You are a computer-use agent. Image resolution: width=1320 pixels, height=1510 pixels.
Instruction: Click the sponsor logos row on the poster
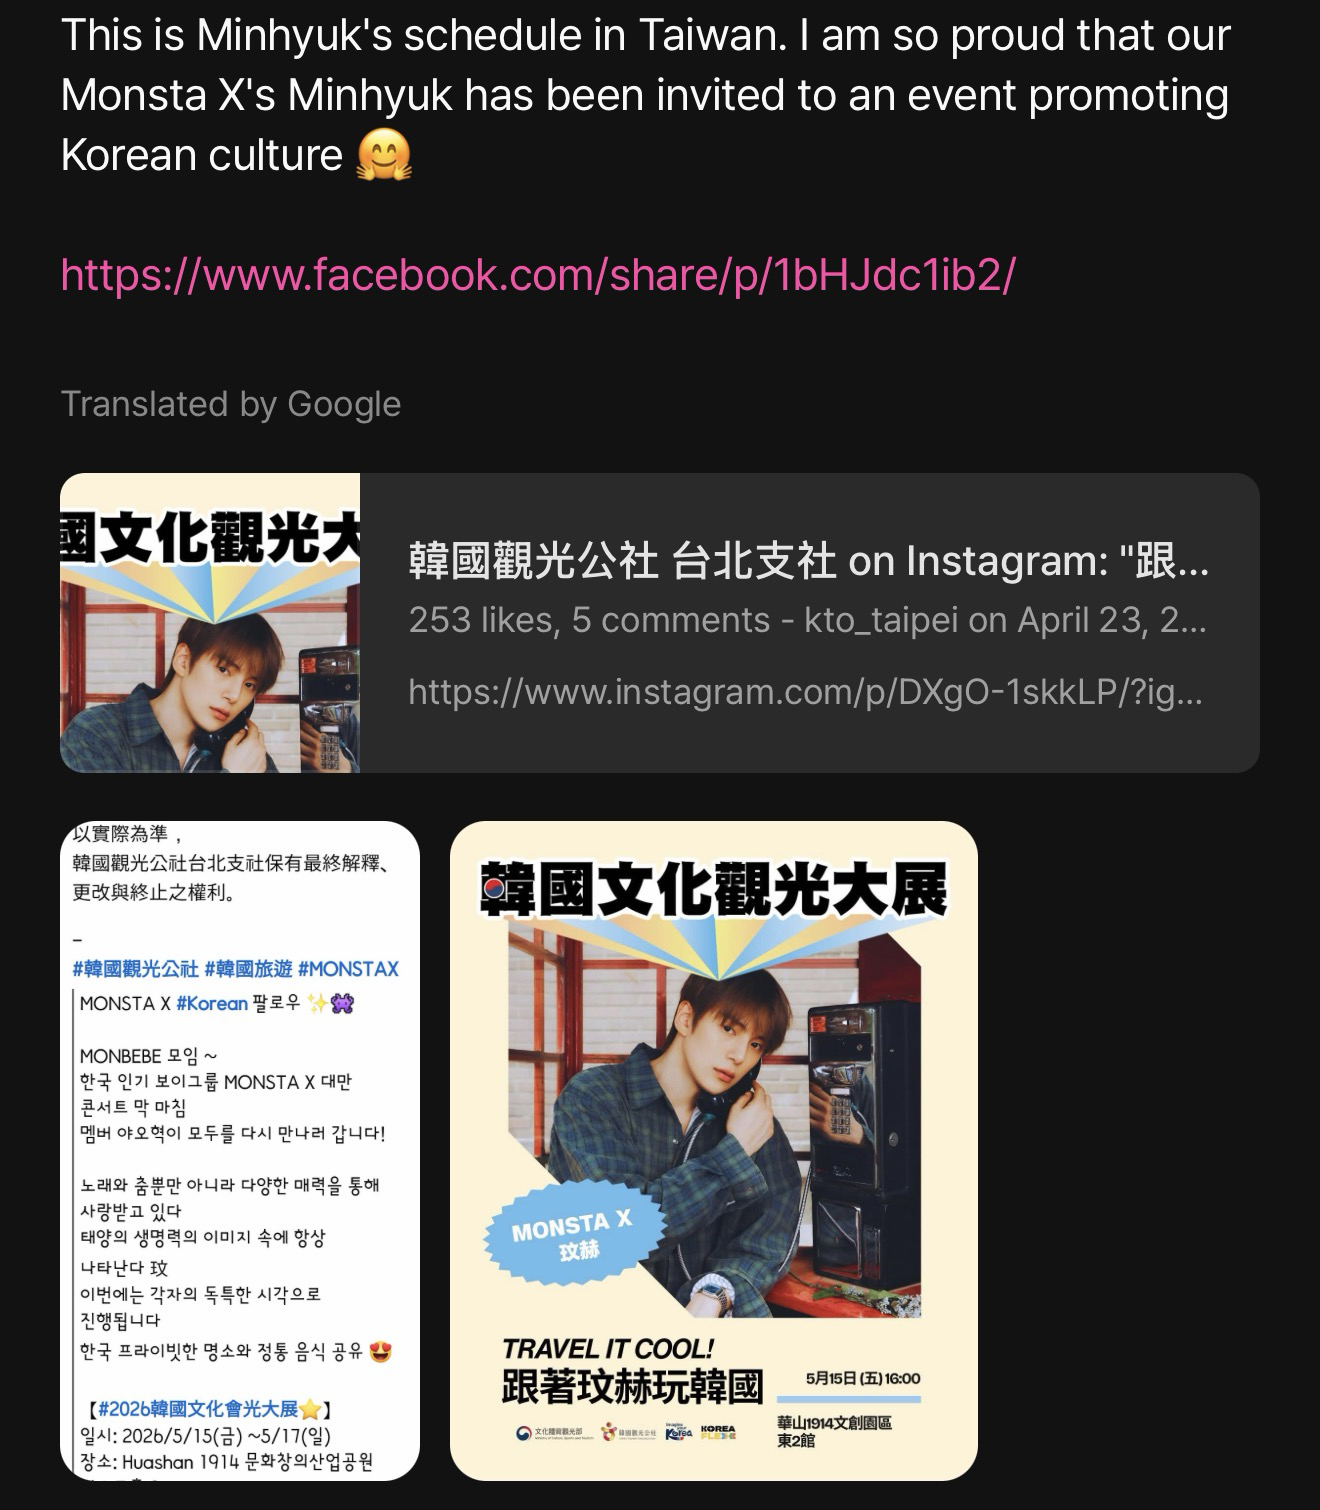(626, 1432)
